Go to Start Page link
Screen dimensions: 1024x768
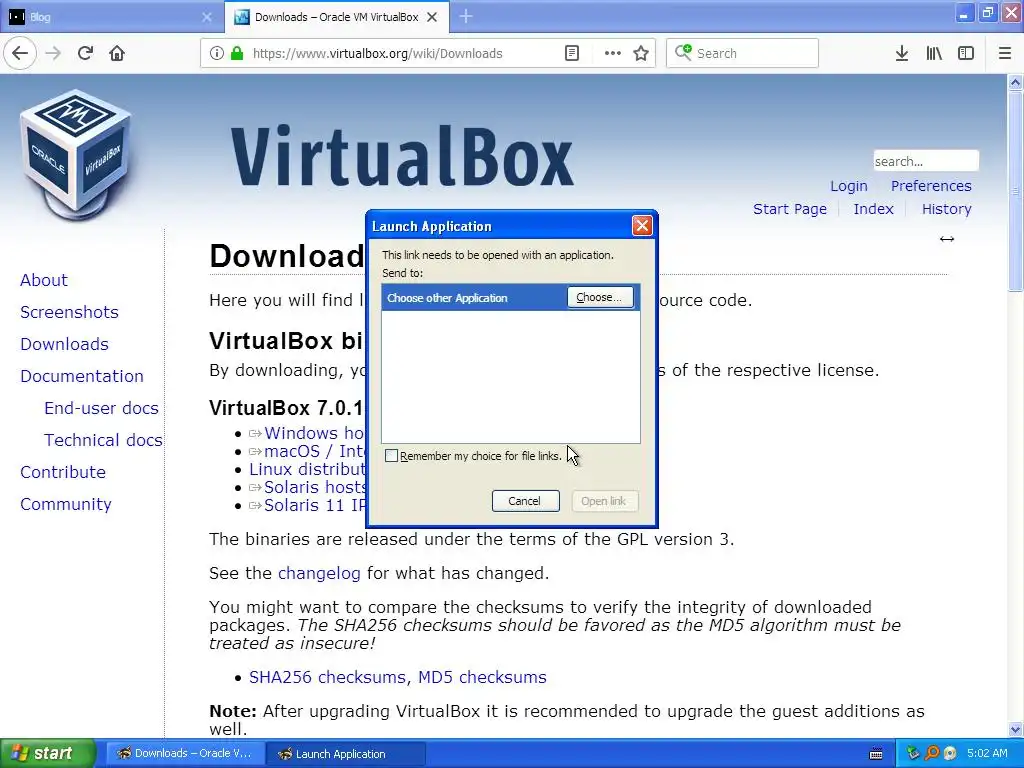point(790,209)
